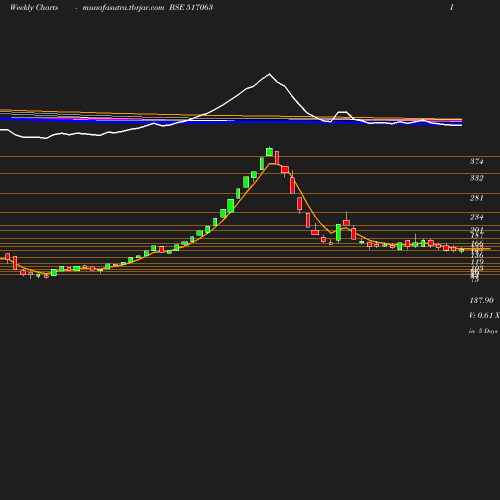Click the munafasutra.tbrjar.com website label

coord(123,7)
